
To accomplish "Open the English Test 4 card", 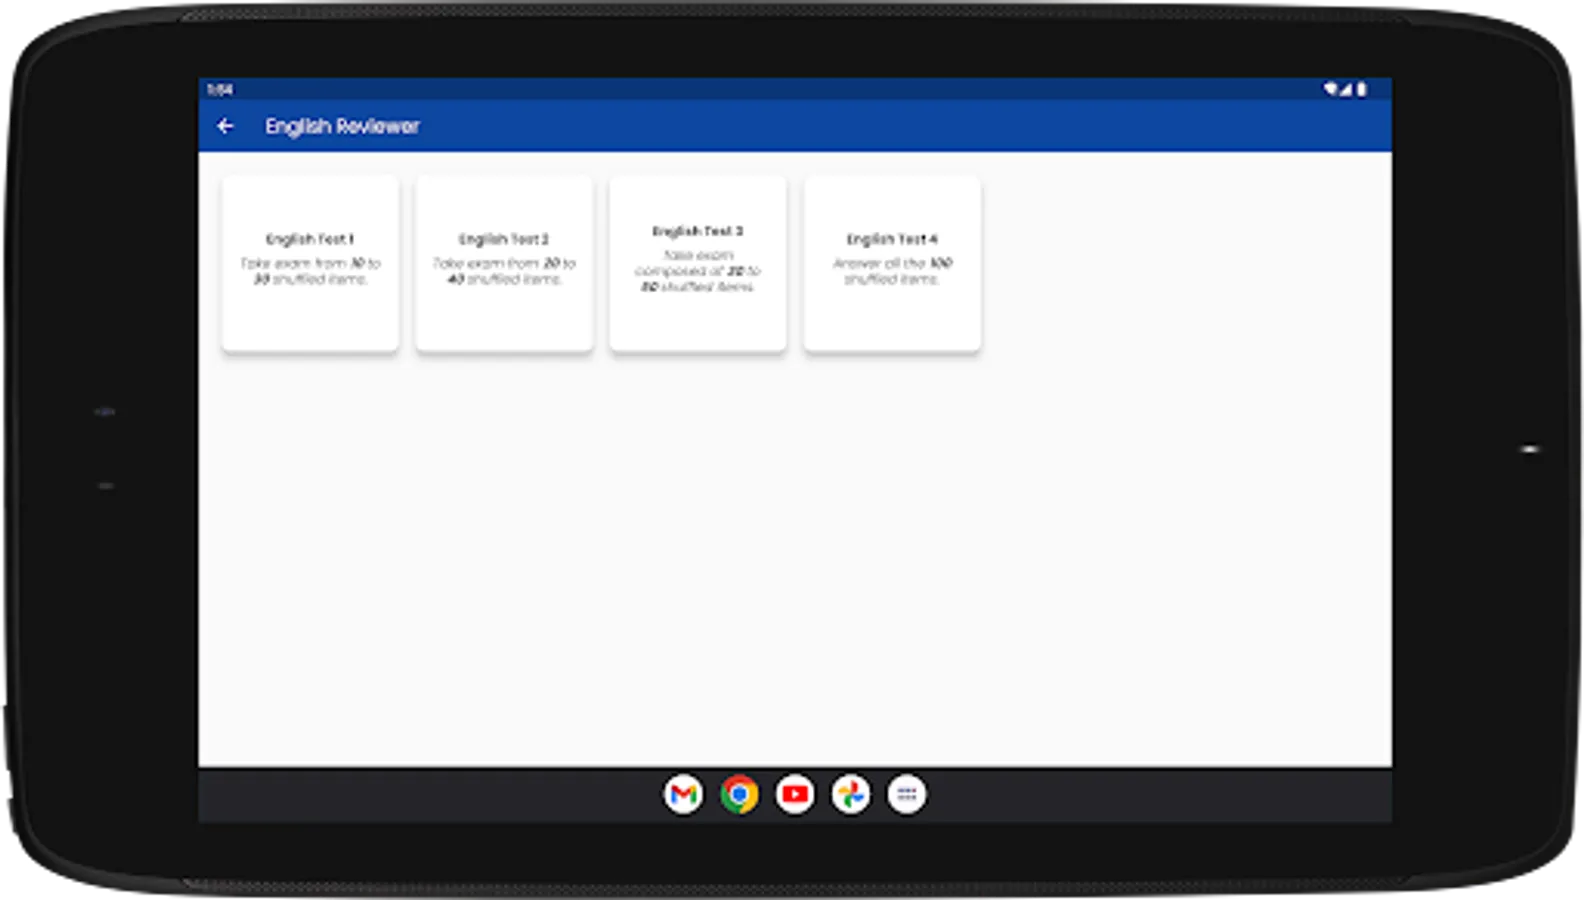I will point(892,264).
